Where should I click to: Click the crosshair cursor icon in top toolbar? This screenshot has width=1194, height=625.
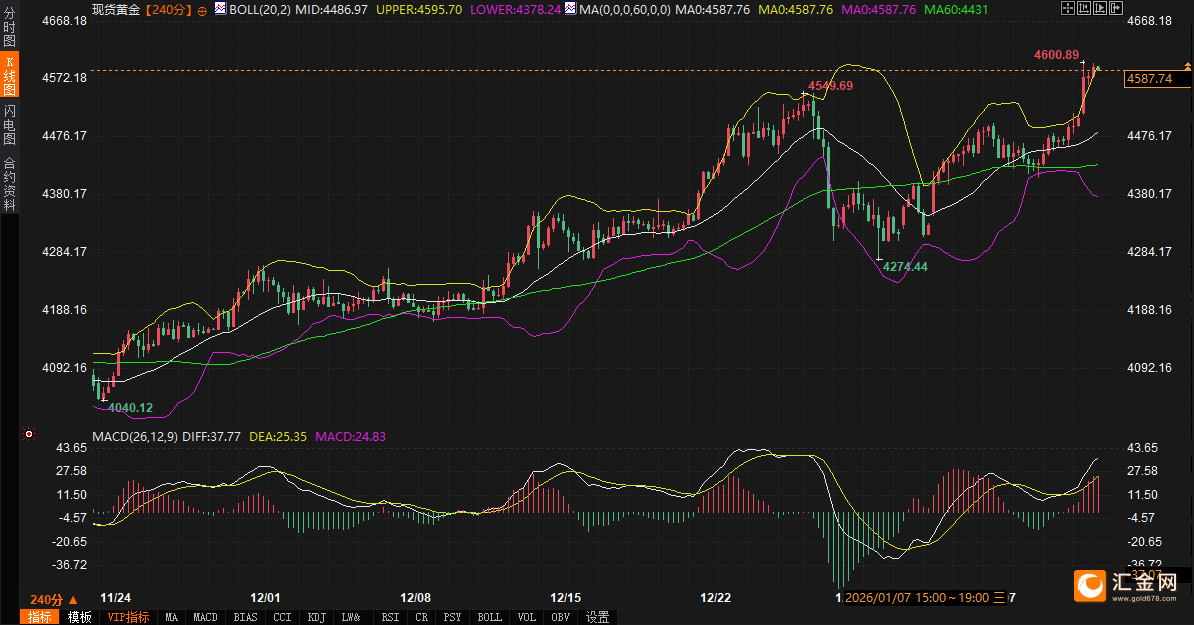point(1069,8)
